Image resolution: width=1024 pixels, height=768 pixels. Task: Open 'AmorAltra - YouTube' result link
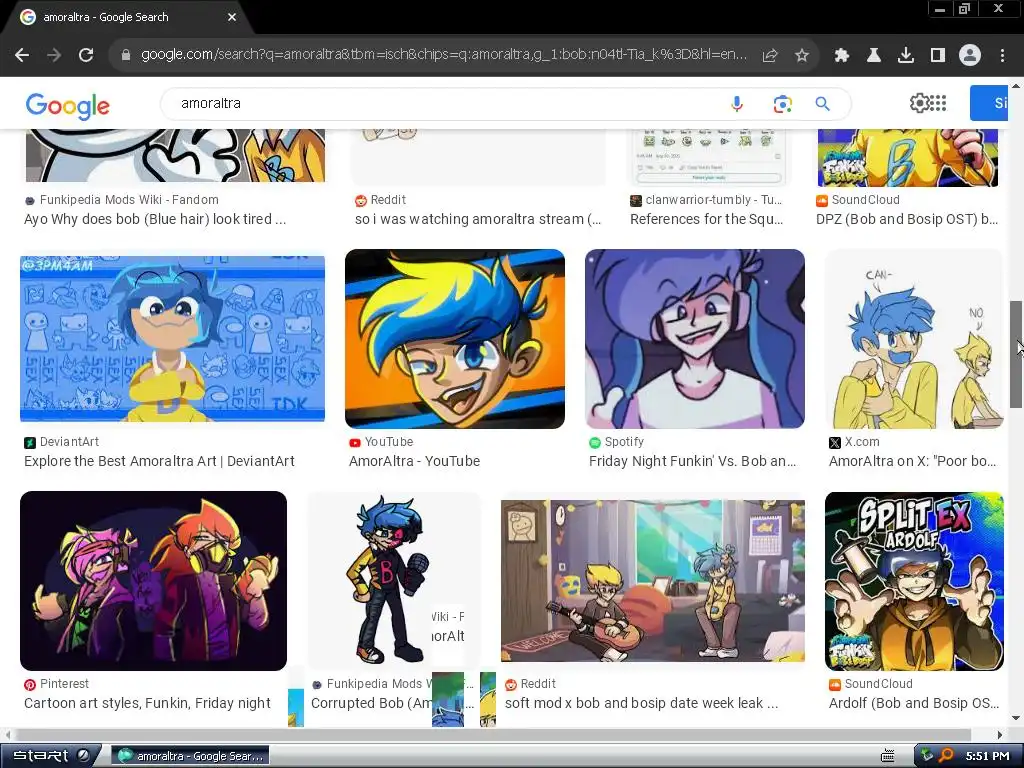pyautogui.click(x=415, y=461)
